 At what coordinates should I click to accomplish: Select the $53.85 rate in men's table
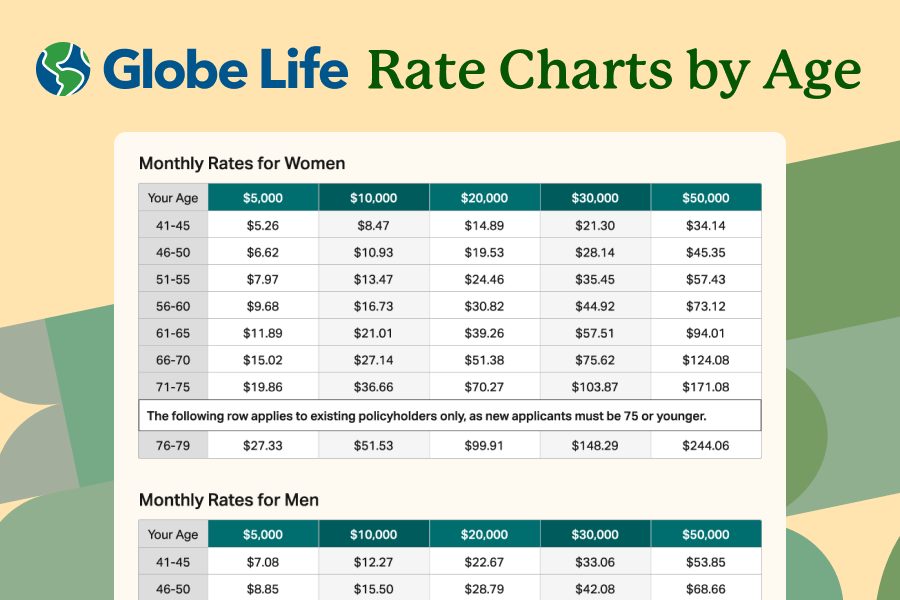tap(706, 562)
